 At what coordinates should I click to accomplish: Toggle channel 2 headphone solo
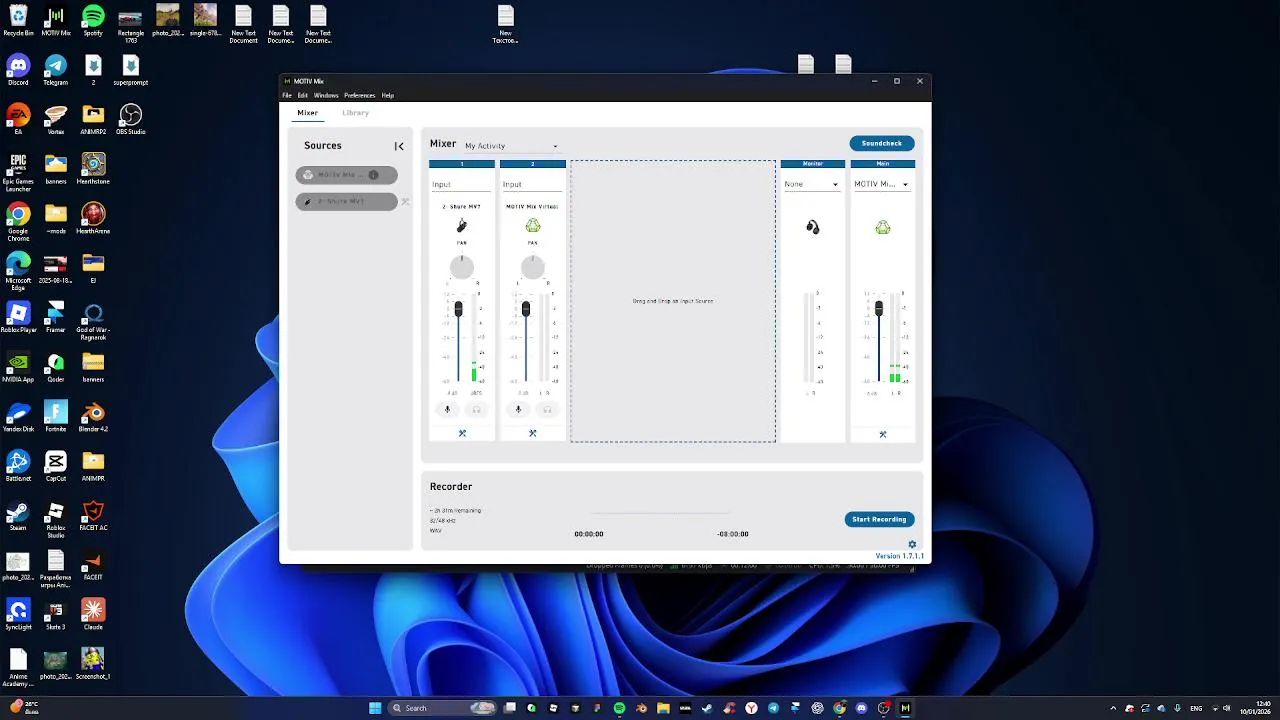[547, 409]
